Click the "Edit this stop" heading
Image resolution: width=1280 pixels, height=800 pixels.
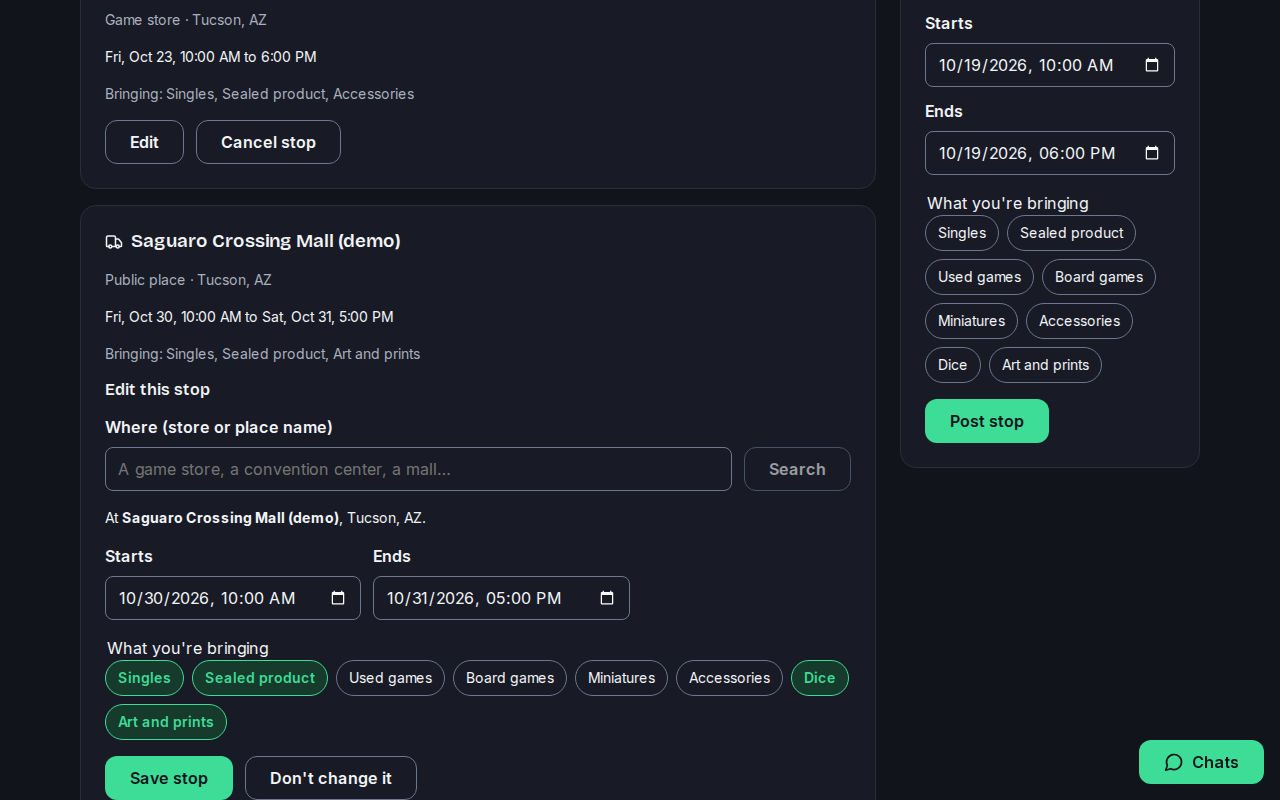tap(157, 390)
